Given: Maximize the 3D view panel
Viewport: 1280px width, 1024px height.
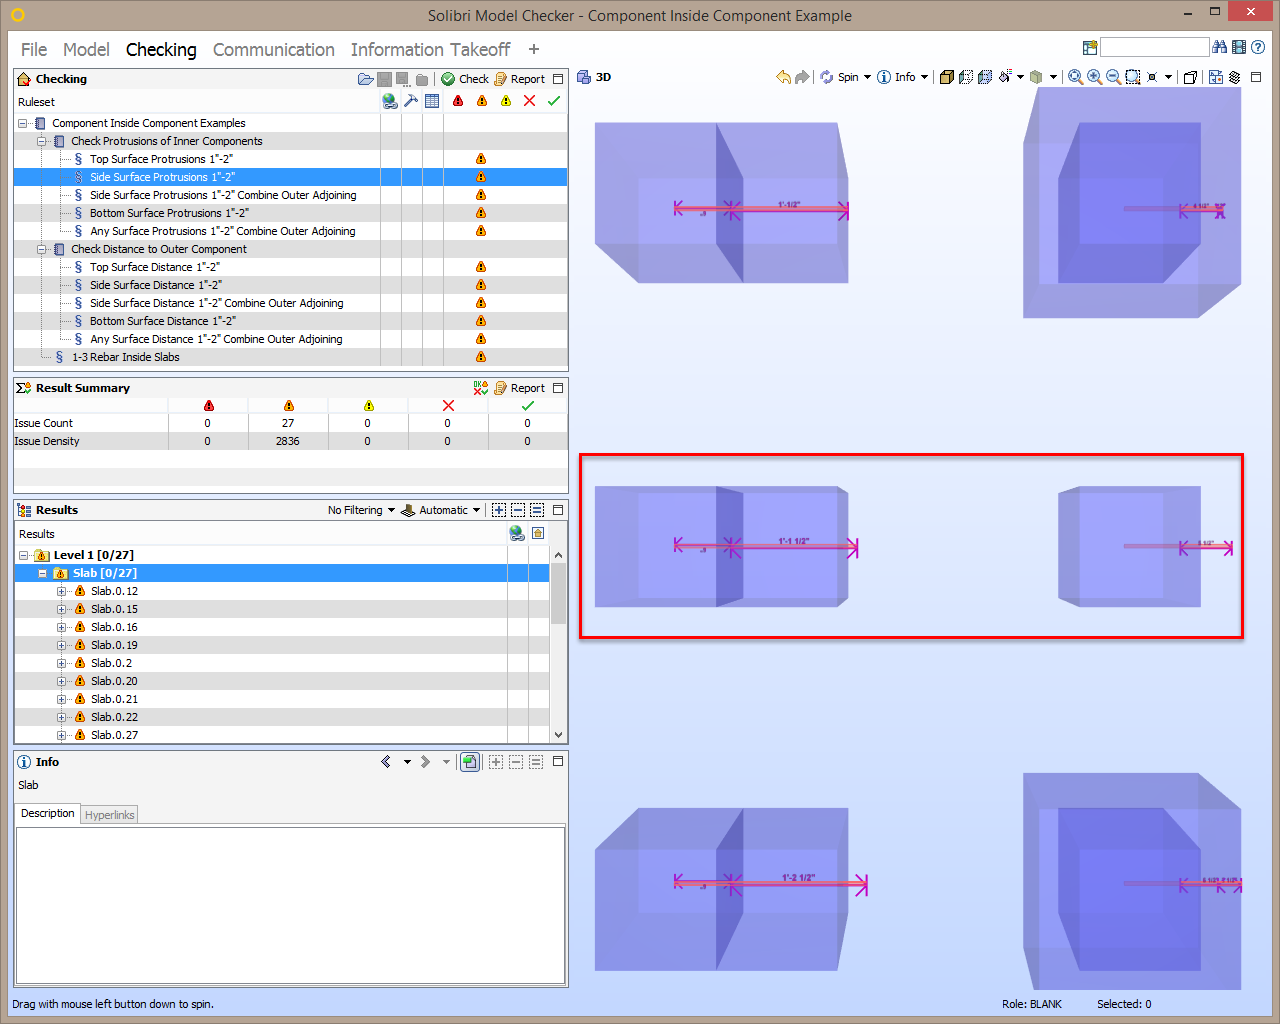Looking at the screenshot, I should [x=1257, y=77].
